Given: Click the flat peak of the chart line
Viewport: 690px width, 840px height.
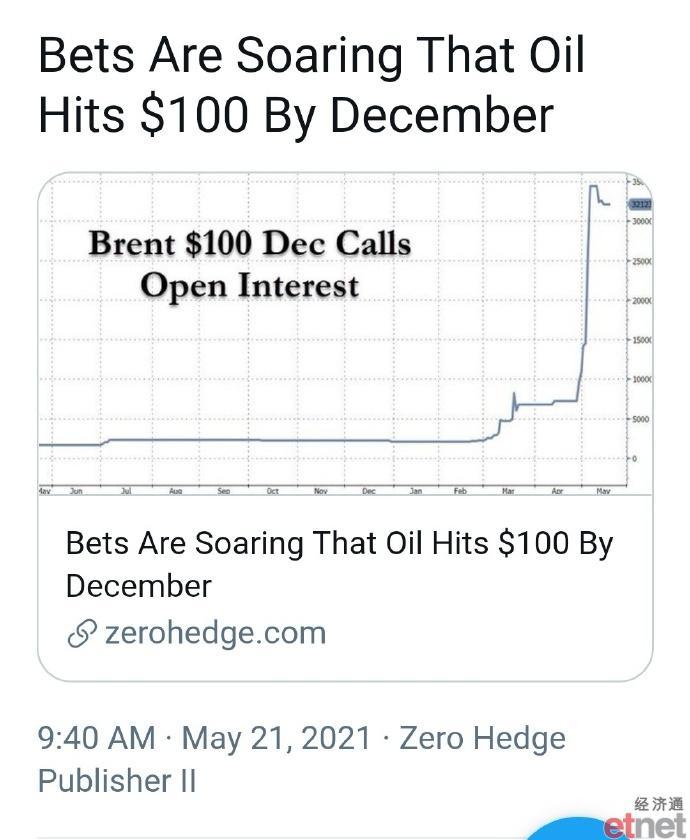Looking at the screenshot, I should (x=594, y=186).
